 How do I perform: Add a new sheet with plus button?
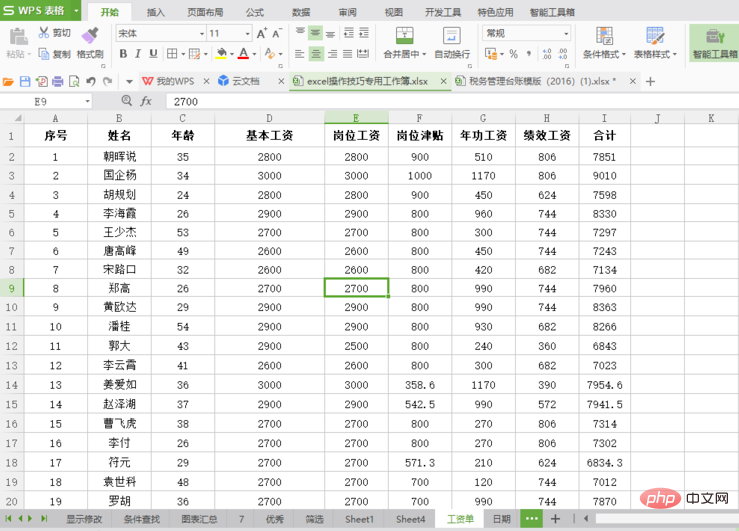[556, 519]
